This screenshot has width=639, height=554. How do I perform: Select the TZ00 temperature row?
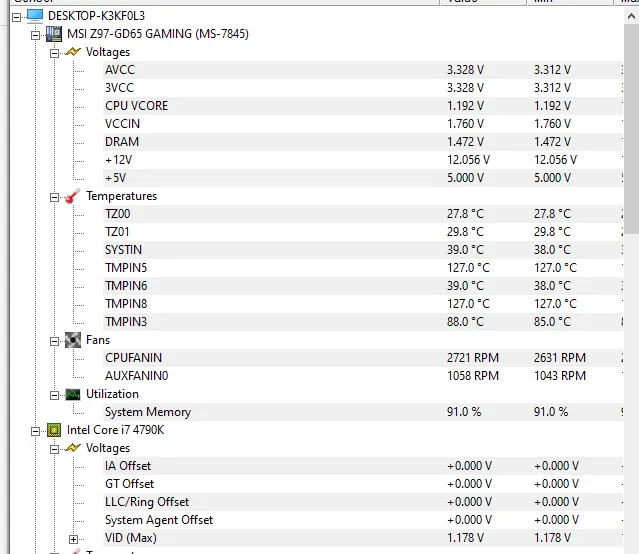tap(363, 214)
